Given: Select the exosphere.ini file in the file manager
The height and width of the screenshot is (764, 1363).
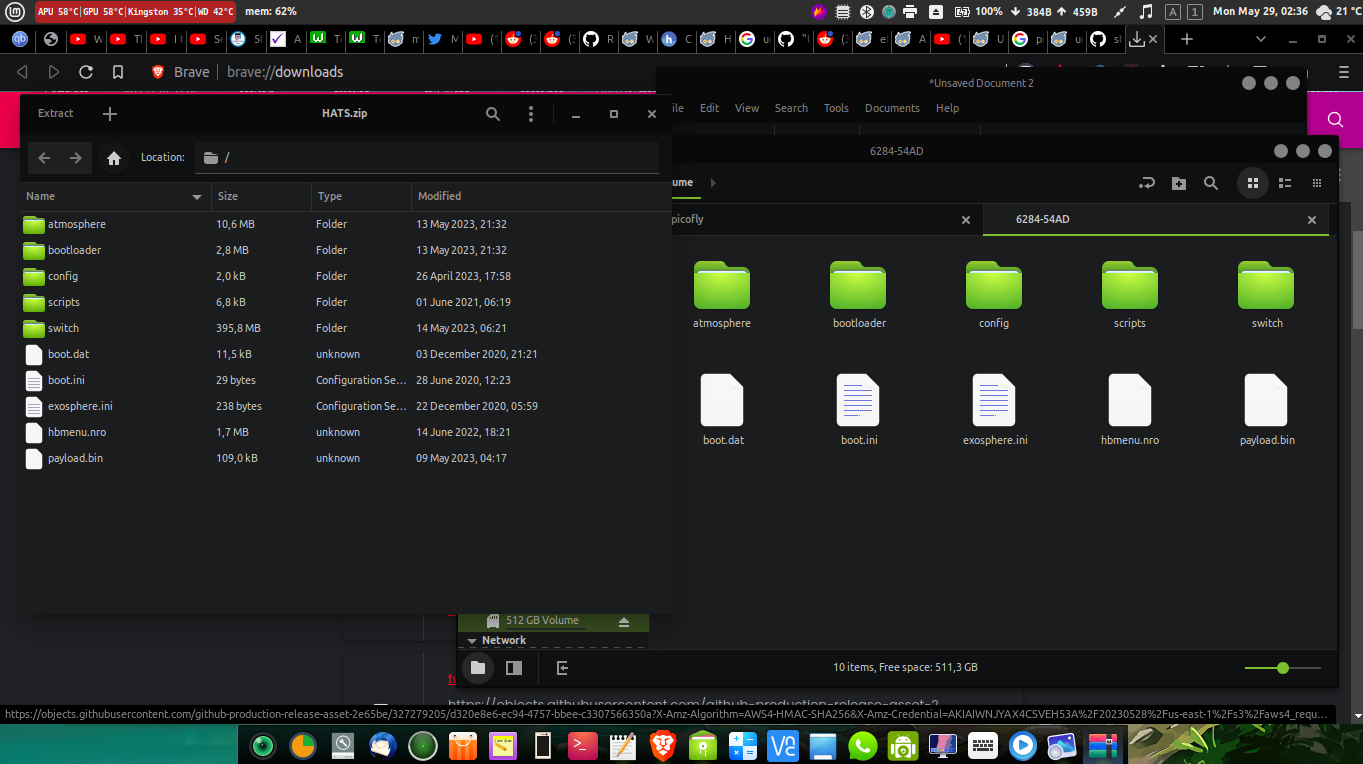Looking at the screenshot, I should tap(995, 410).
